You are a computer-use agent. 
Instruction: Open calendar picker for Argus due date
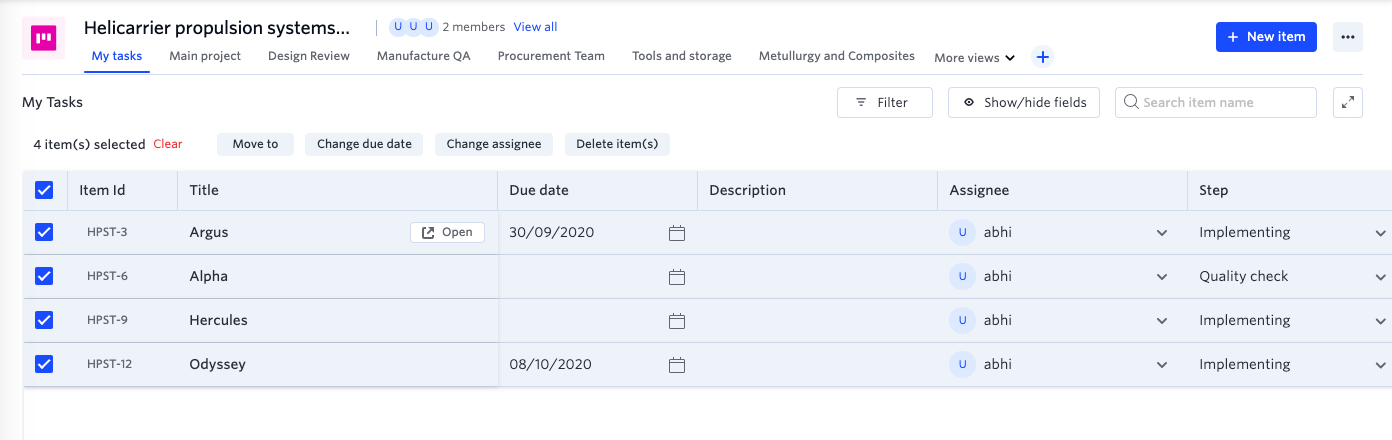coord(677,233)
